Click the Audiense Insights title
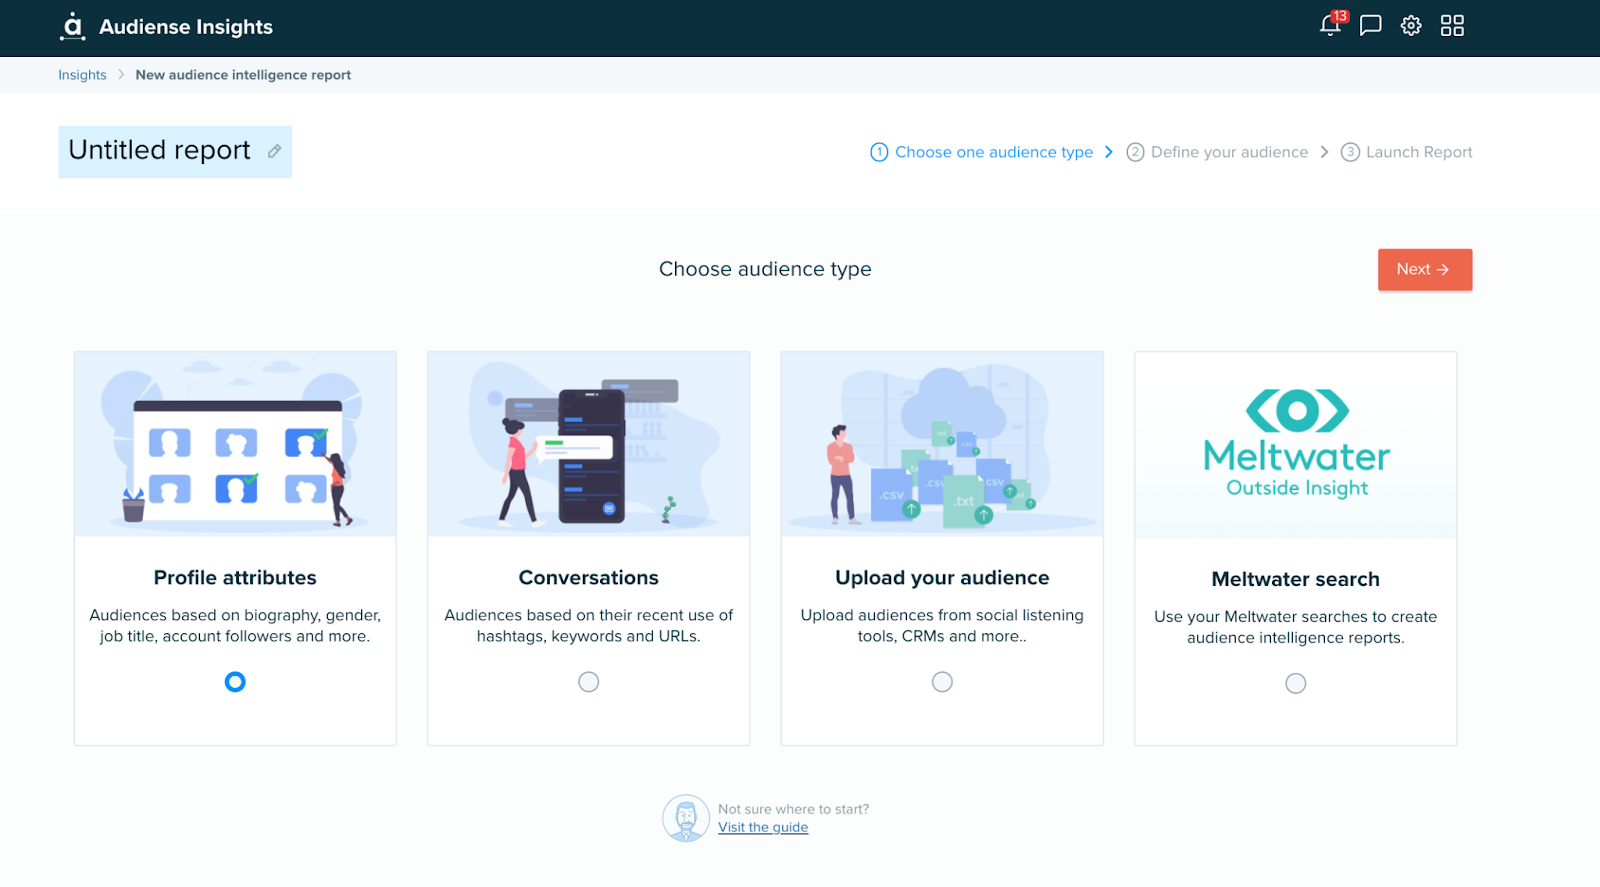1600x887 pixels. pos(186,27)
